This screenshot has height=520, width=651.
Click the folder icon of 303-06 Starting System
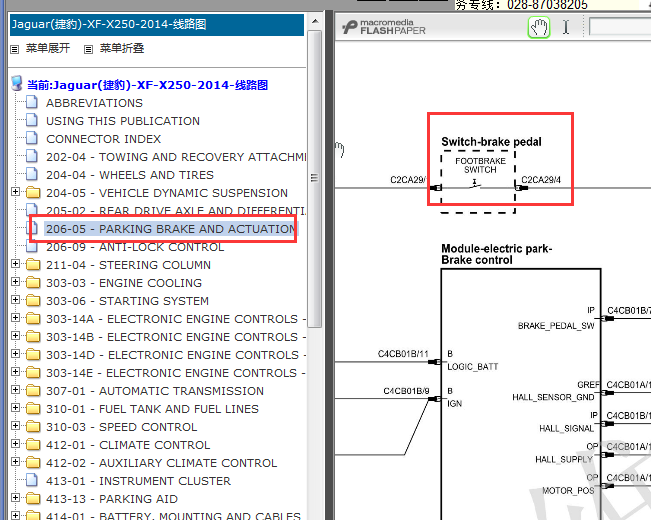(33, 300)
